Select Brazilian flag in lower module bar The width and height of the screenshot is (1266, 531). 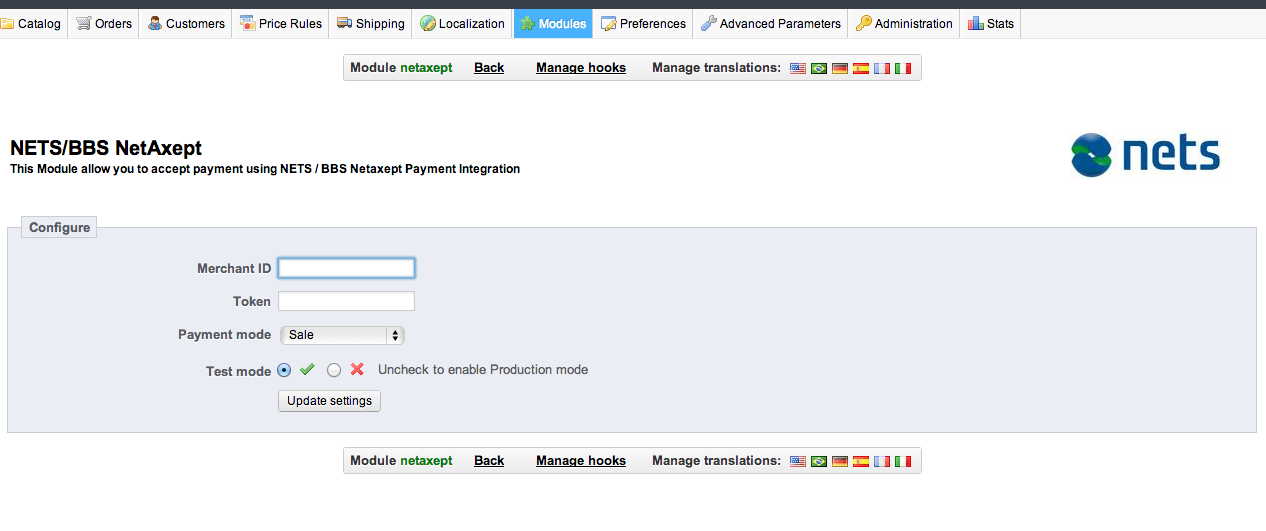coord(819,461)
